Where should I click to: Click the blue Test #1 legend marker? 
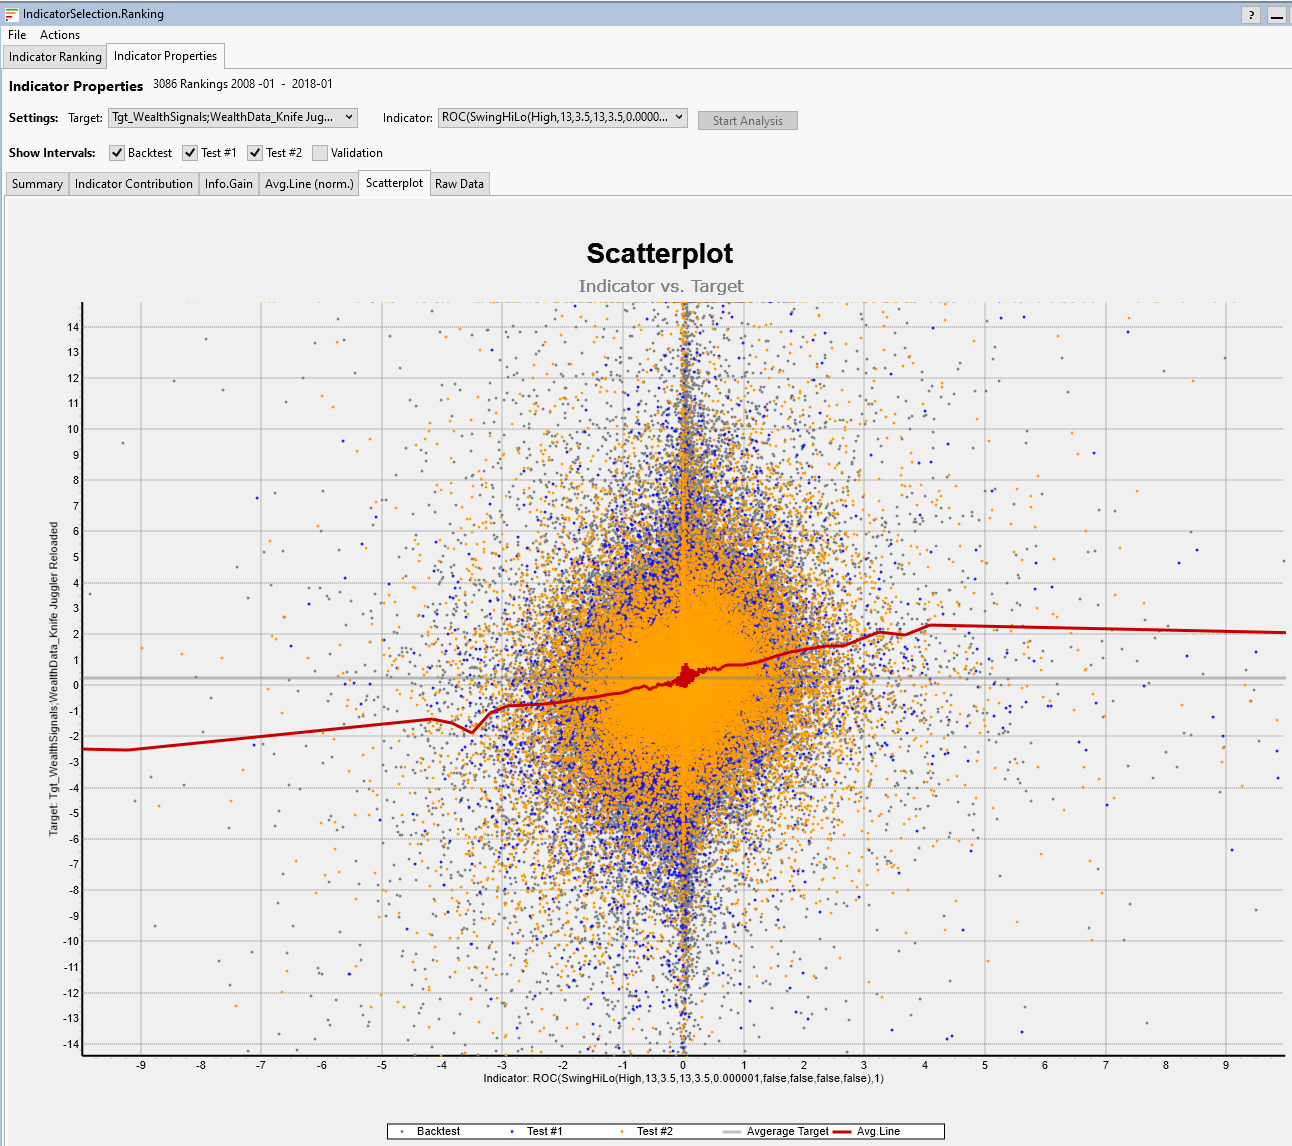click(512, 1131)
